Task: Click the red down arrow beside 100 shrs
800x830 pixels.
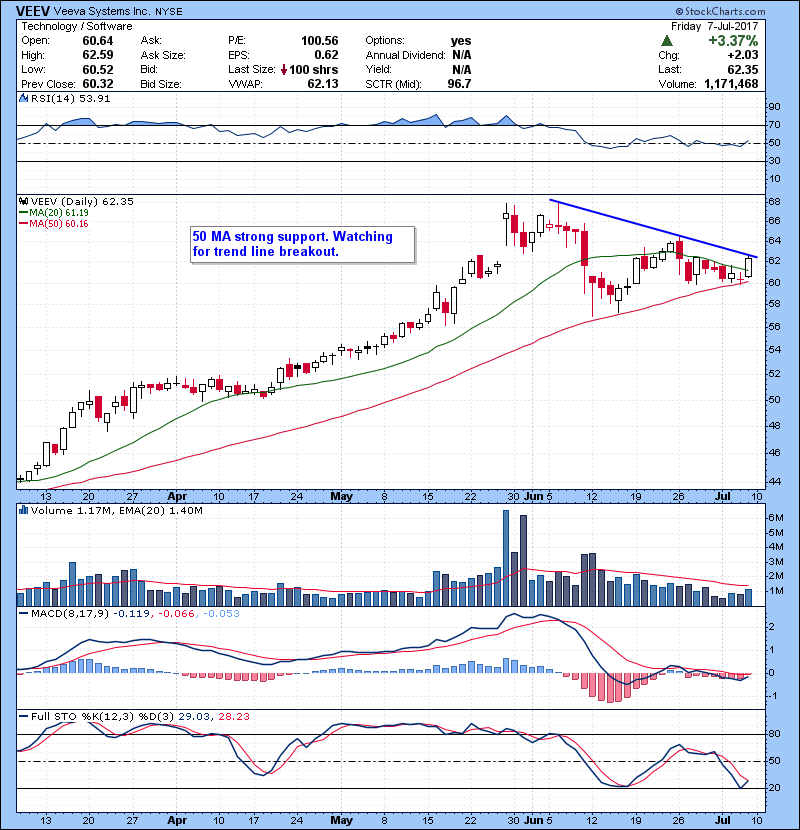Action: click(x=284, y=70)
